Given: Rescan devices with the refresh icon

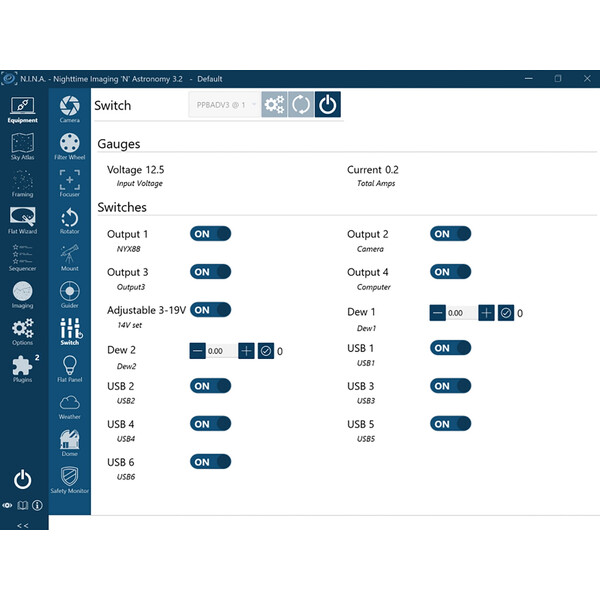Looking at the screenshot, I should pyautogui.click(x=301, y=104).
